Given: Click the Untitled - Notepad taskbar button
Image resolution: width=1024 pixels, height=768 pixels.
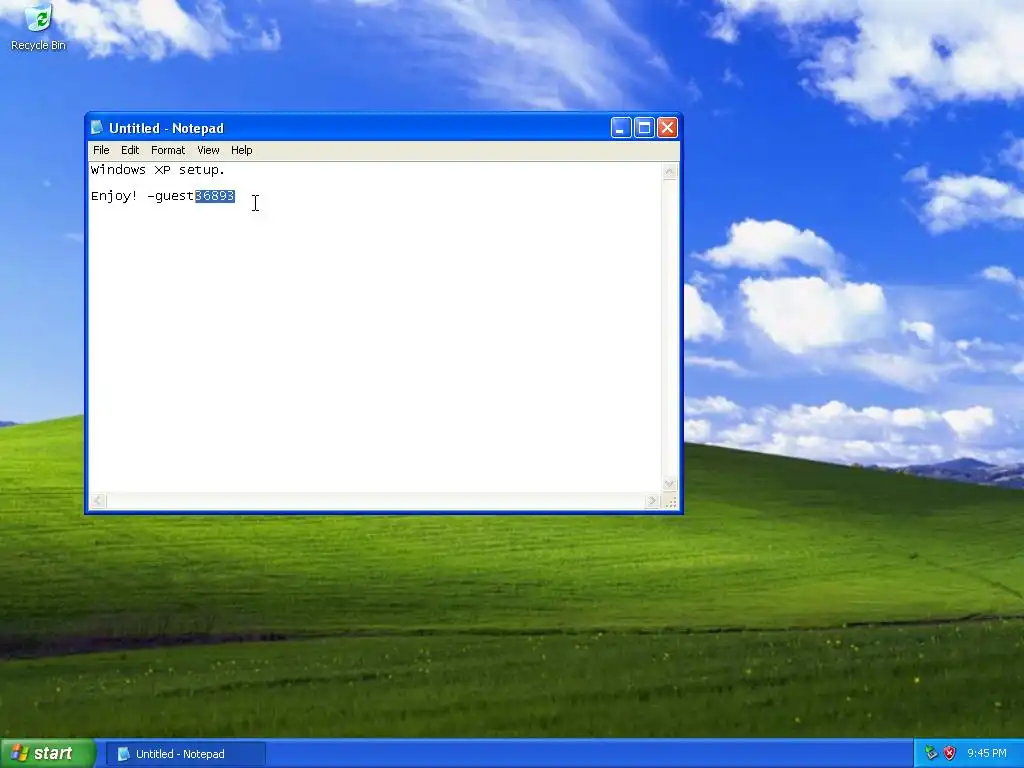Looking at the screenshot, I should point(185,754).
